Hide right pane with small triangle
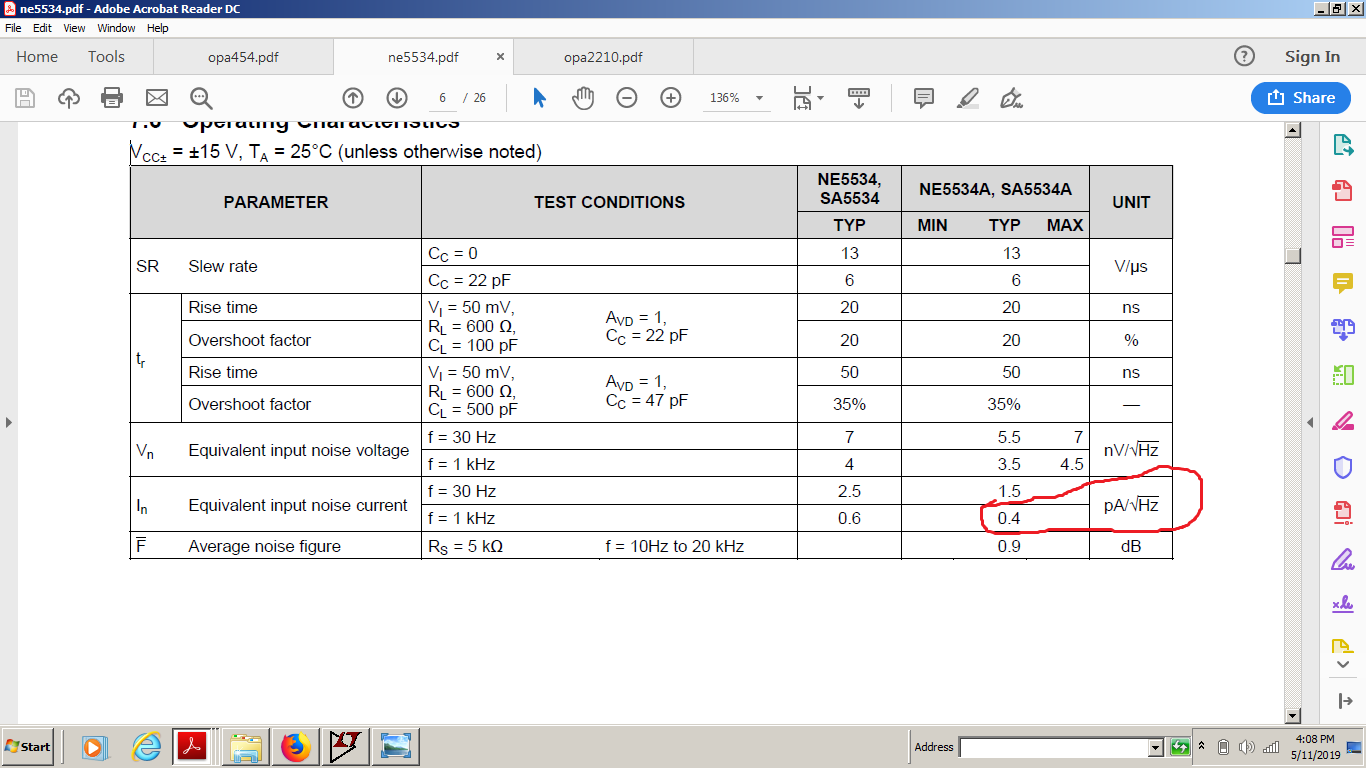The image size is (1366, 768). (x=1311, y=423)
